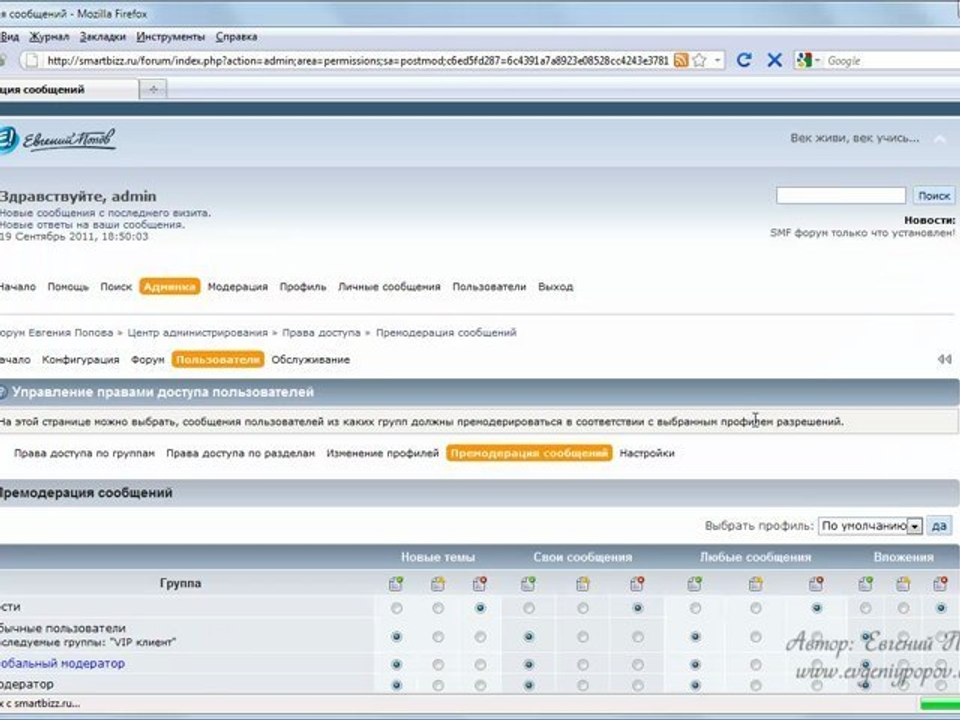The height and width of the screenshot is (720, 960).
Task: Click the green allow icon under Новые темы
Action: [x=396, y=583]
